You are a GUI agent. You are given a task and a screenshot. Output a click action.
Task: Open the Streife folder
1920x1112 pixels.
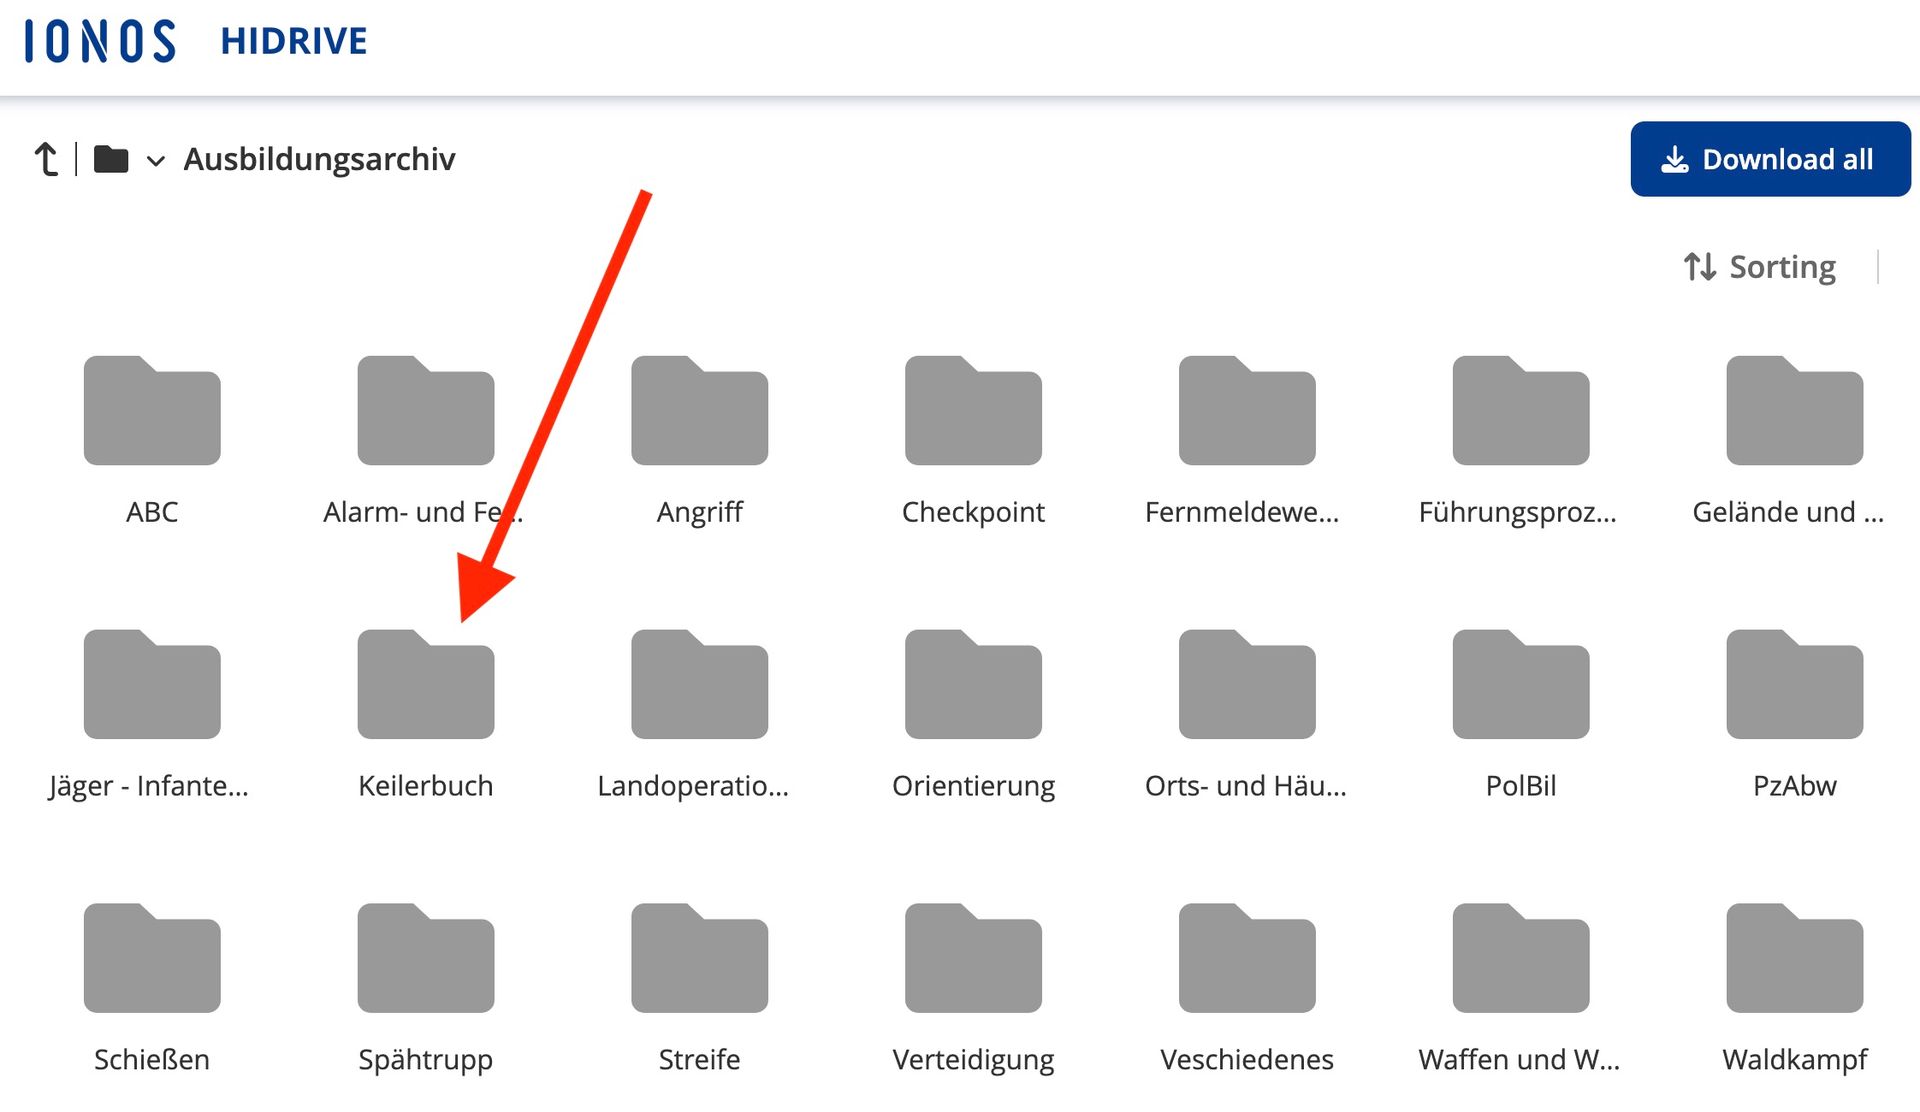tap(699, 960)
